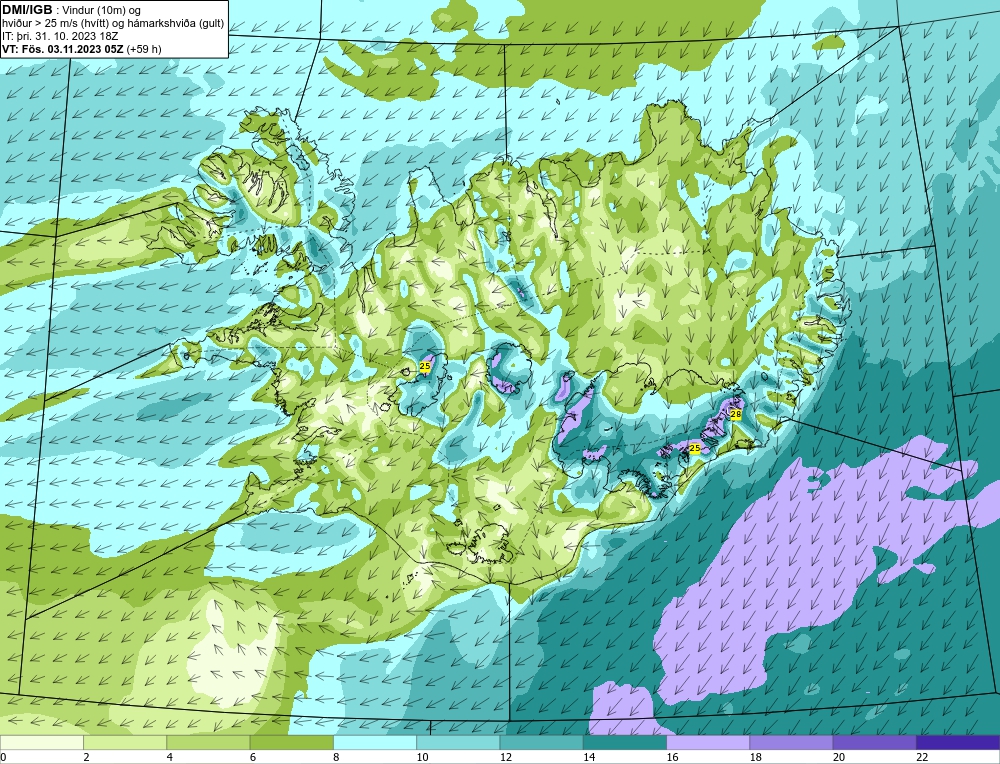Click the legend scale label '16'

(x=672, y=757)
